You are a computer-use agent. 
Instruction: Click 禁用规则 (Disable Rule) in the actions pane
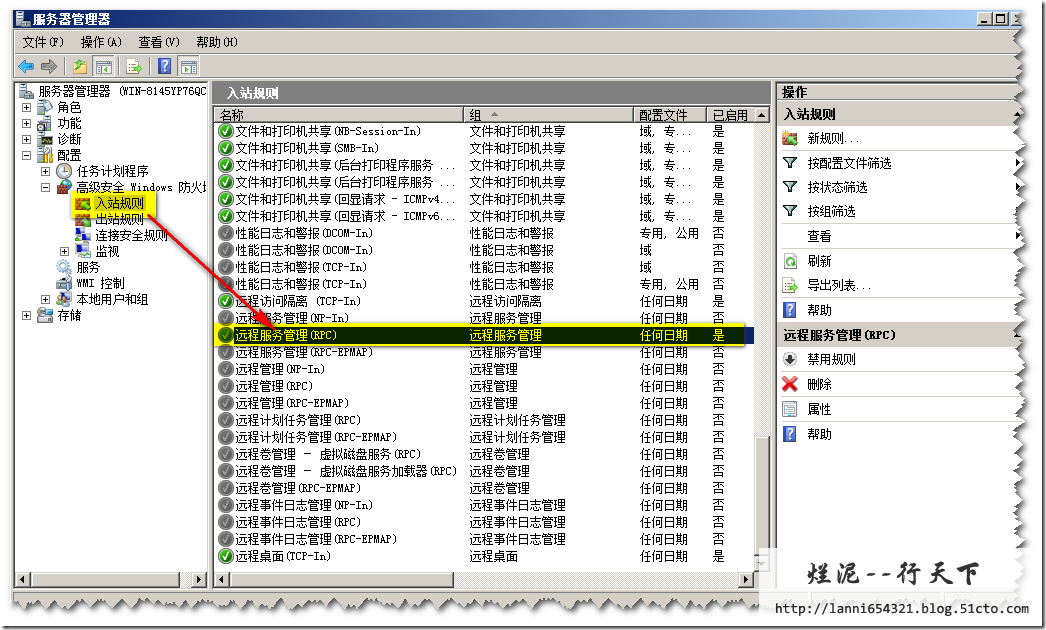tap(831, 360)
